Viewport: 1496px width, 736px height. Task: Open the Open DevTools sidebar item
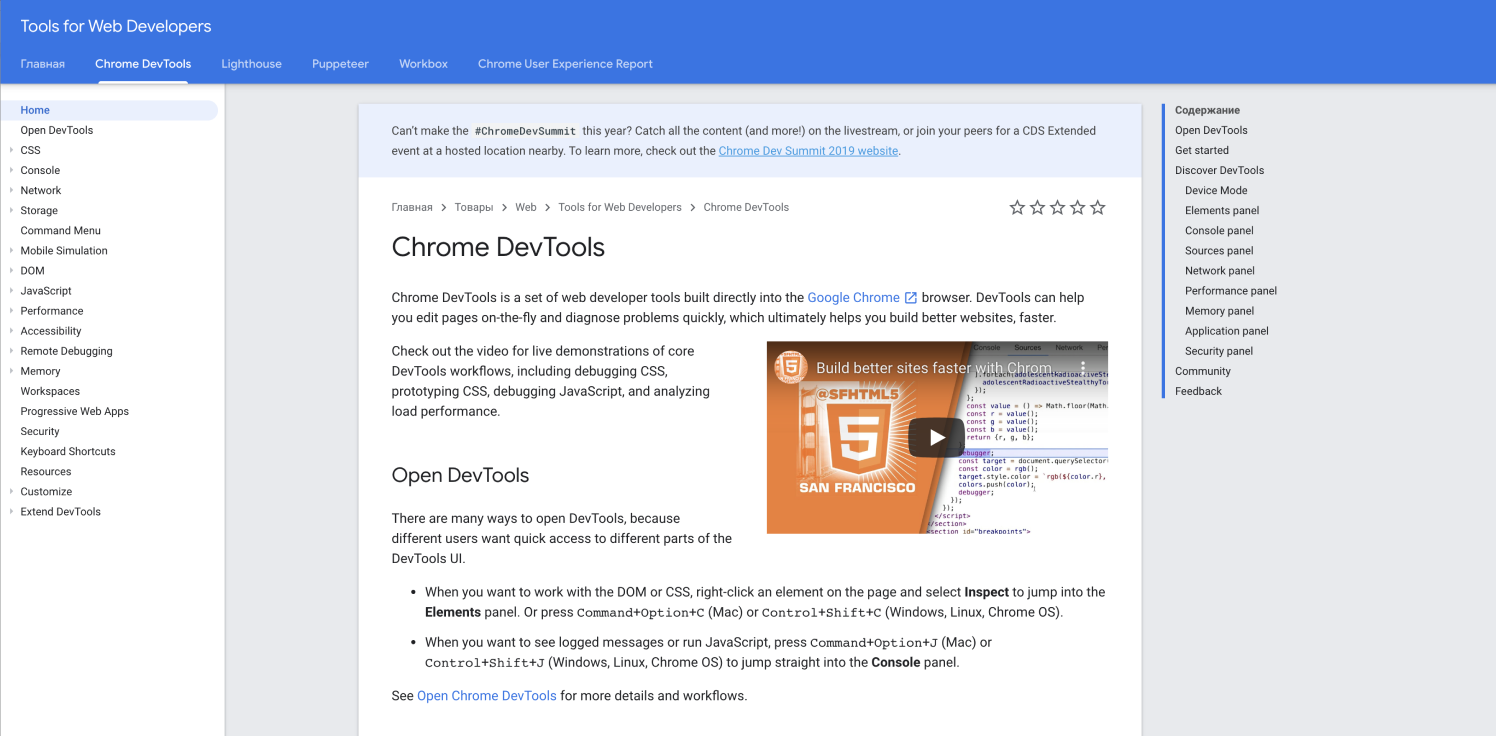click(57, 130)
